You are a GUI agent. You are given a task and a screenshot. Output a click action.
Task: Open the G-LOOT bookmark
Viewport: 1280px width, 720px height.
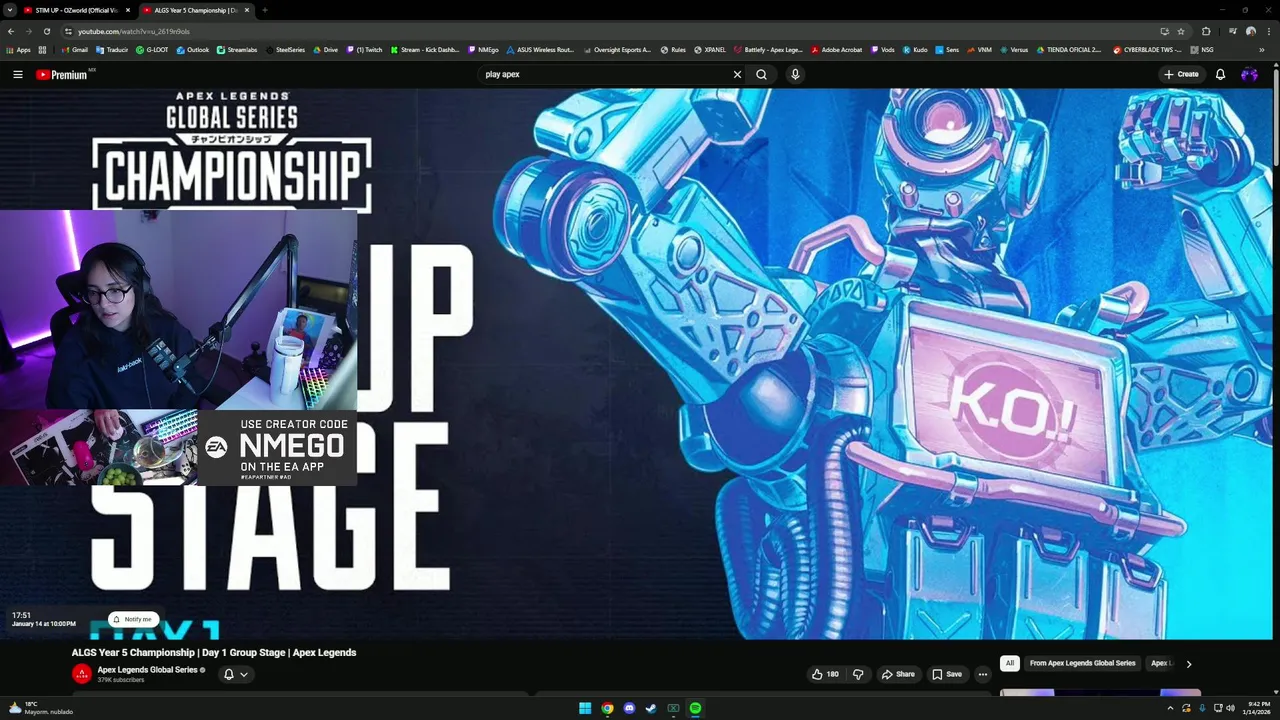tap(152, 49)
